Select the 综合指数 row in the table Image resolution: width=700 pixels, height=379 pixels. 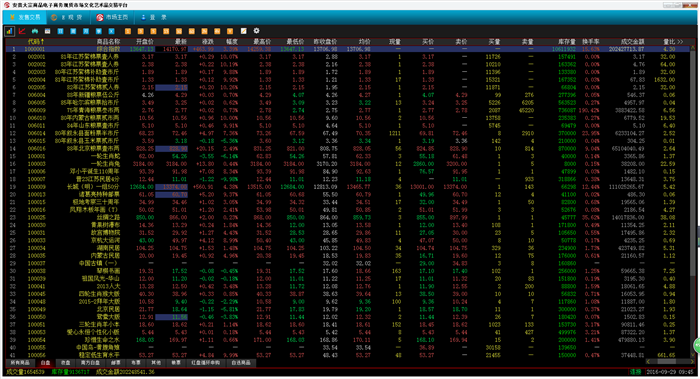[x=348, y=49]
